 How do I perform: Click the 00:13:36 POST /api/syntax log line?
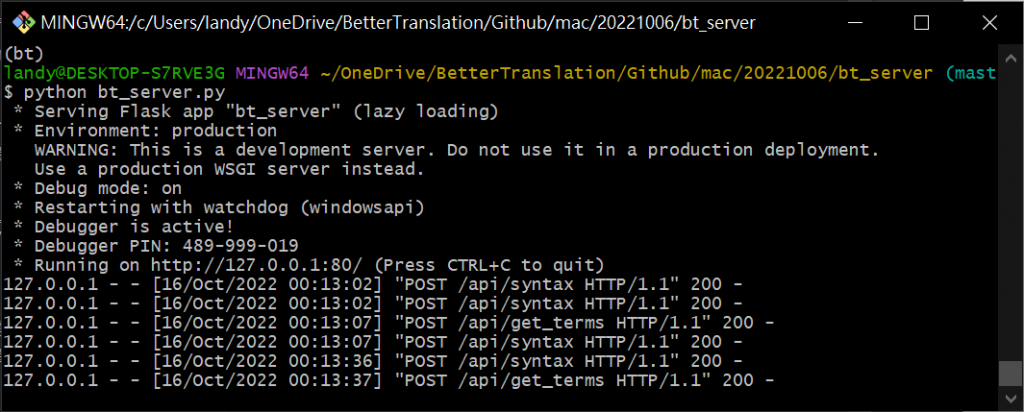[x=373, y=361]
